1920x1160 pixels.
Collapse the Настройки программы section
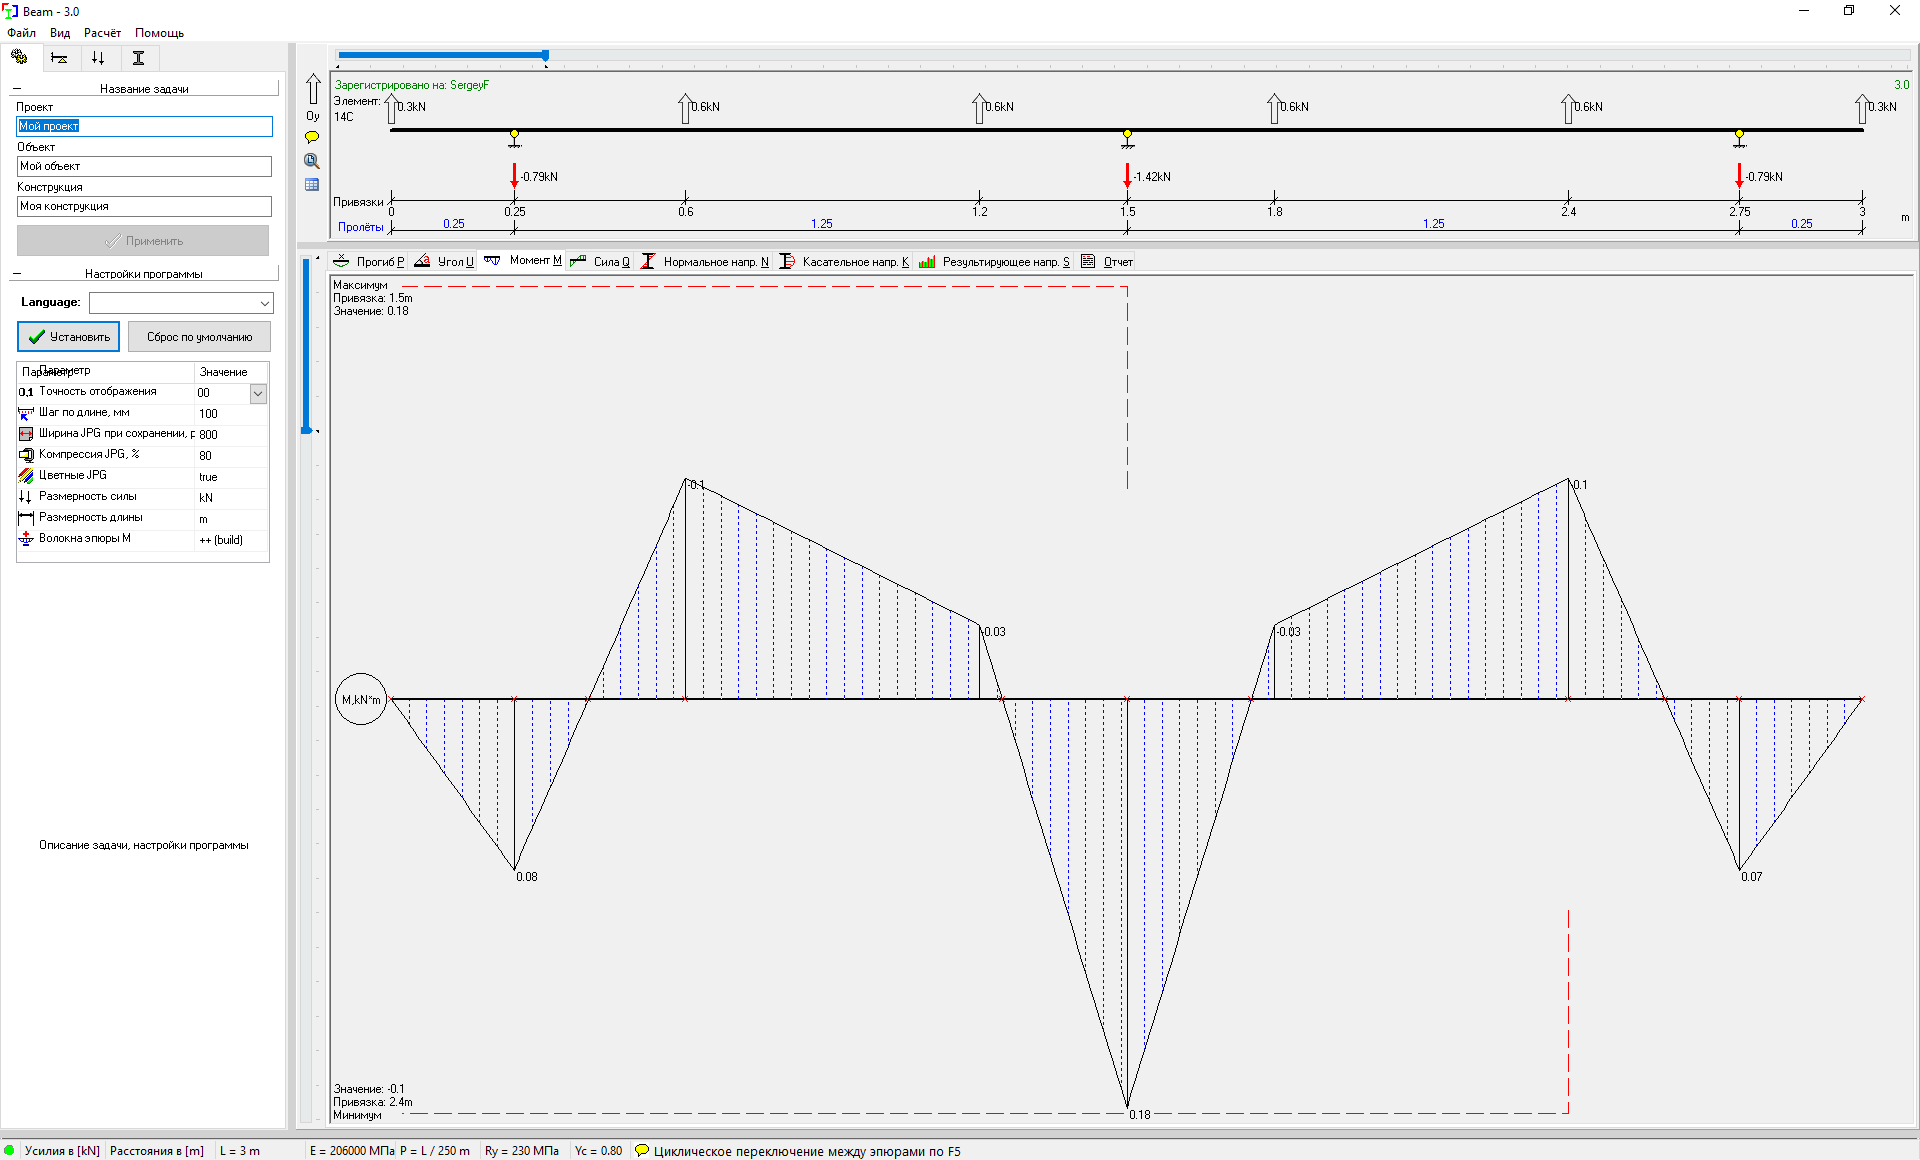[16, 274]
